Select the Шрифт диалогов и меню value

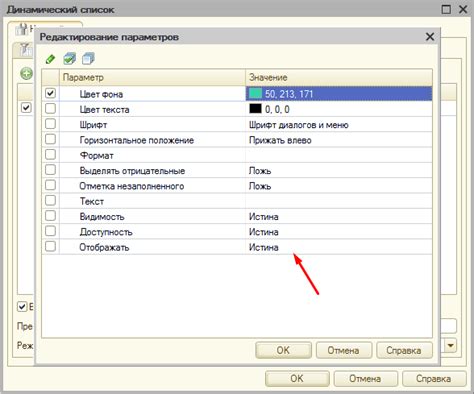click(299, 125)
